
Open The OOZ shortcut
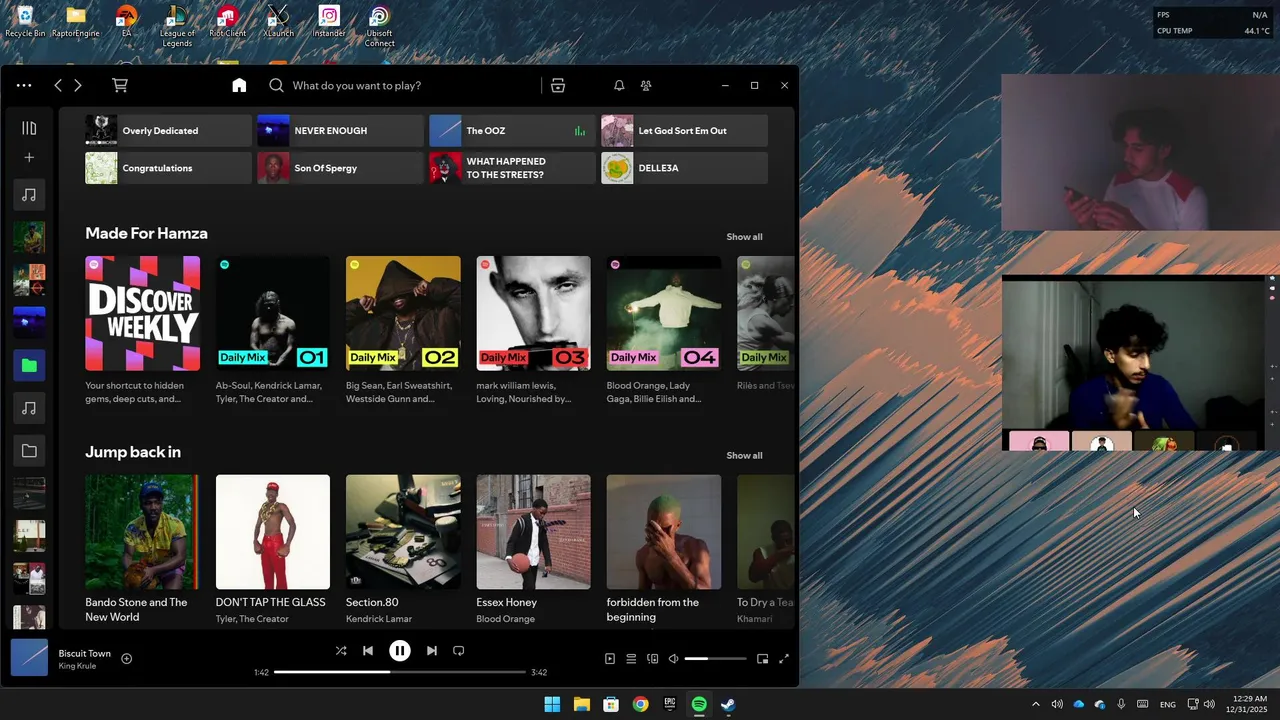point(512,131)
